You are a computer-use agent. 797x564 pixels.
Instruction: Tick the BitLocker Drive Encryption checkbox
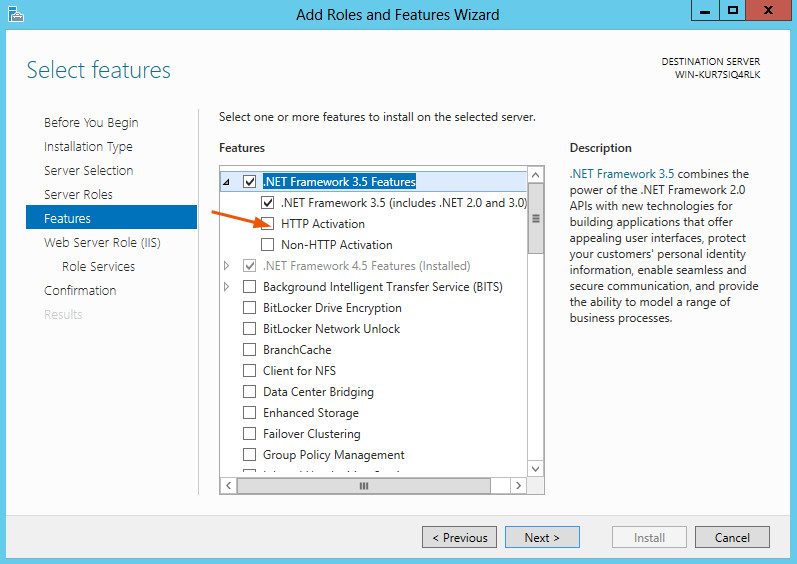pyautogui.click(x=250, y=308)
